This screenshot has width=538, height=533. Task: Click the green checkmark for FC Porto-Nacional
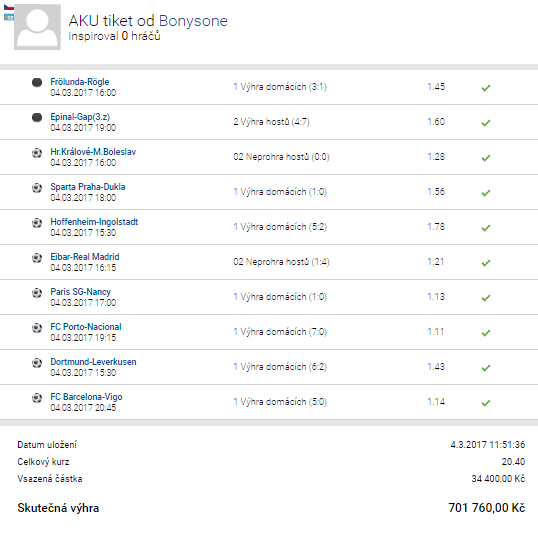click(486, 333)
